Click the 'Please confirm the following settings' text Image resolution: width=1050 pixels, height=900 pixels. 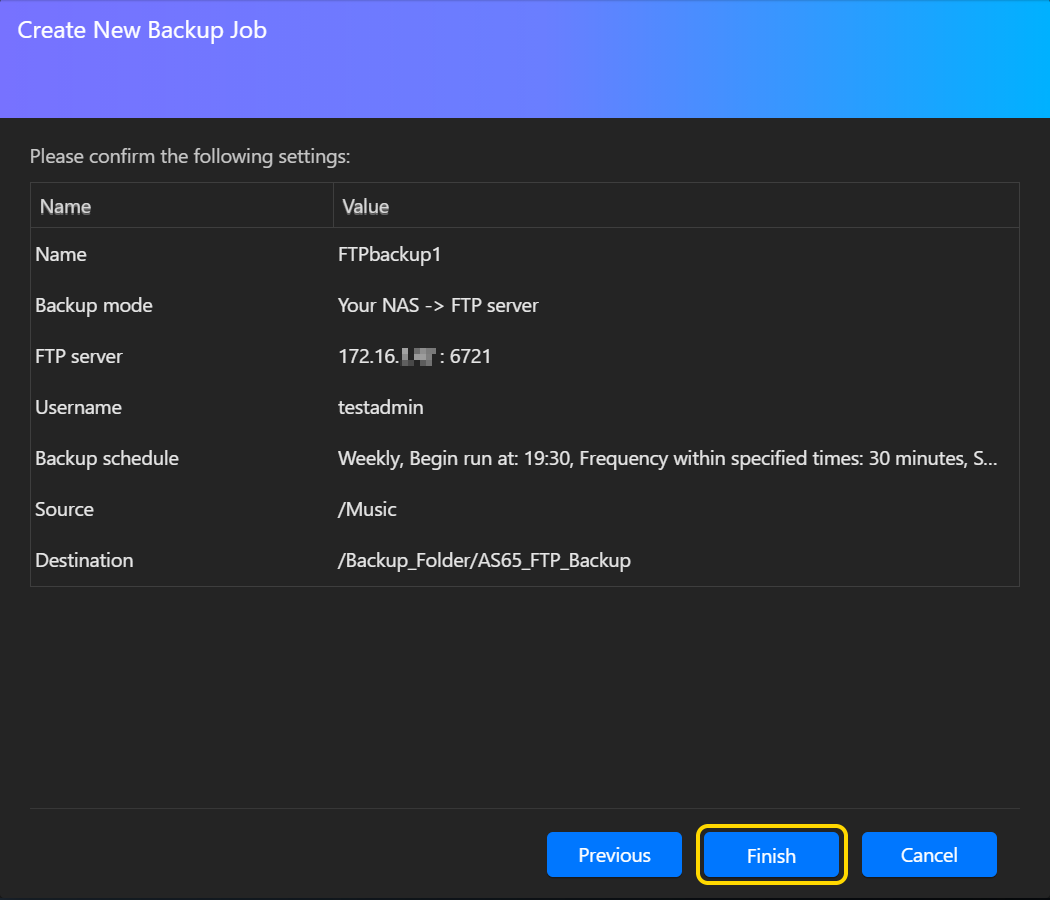190,156
